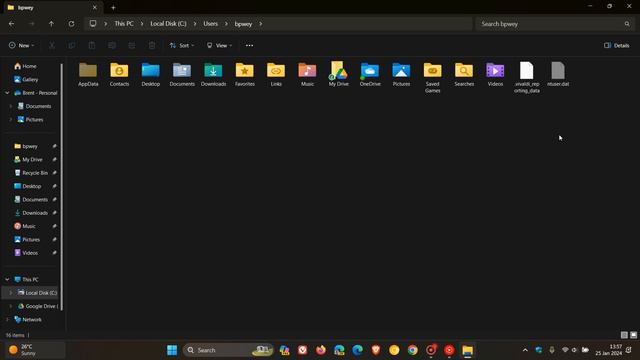Viewport: 640px width, 360px height.
Task: Open the Saved Games folder
Action: (433, 78)
